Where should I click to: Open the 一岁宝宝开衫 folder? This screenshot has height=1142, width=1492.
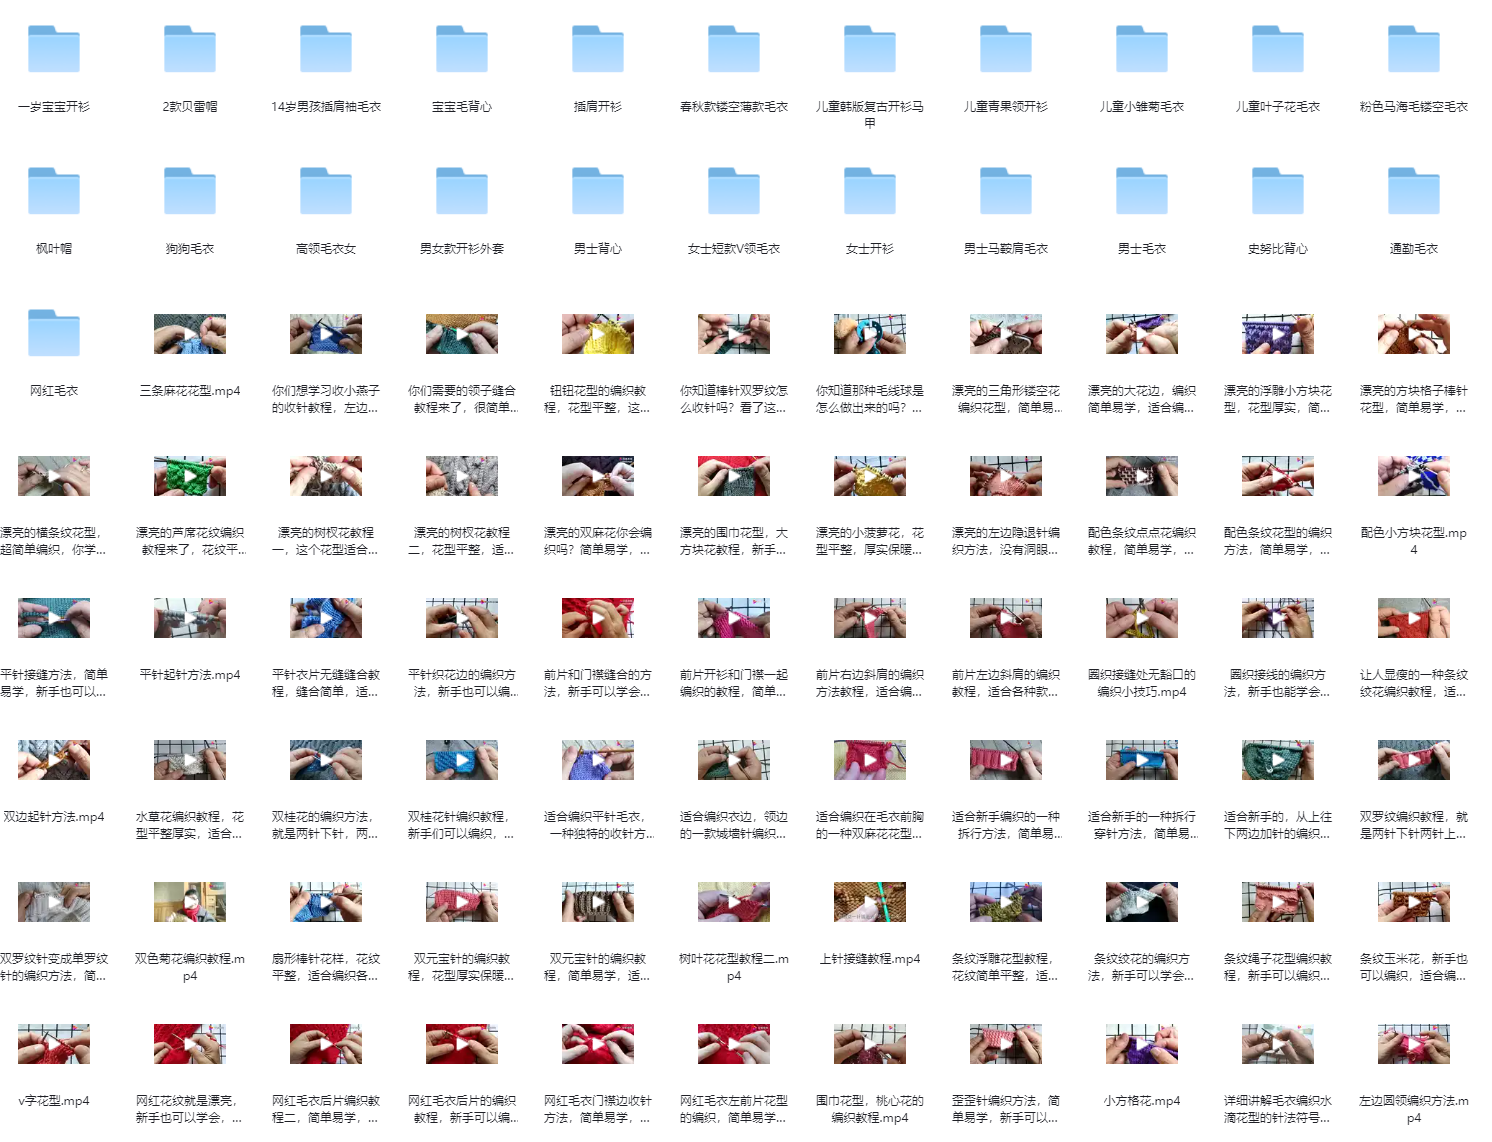pyautogui.click(x=54, y=50)
